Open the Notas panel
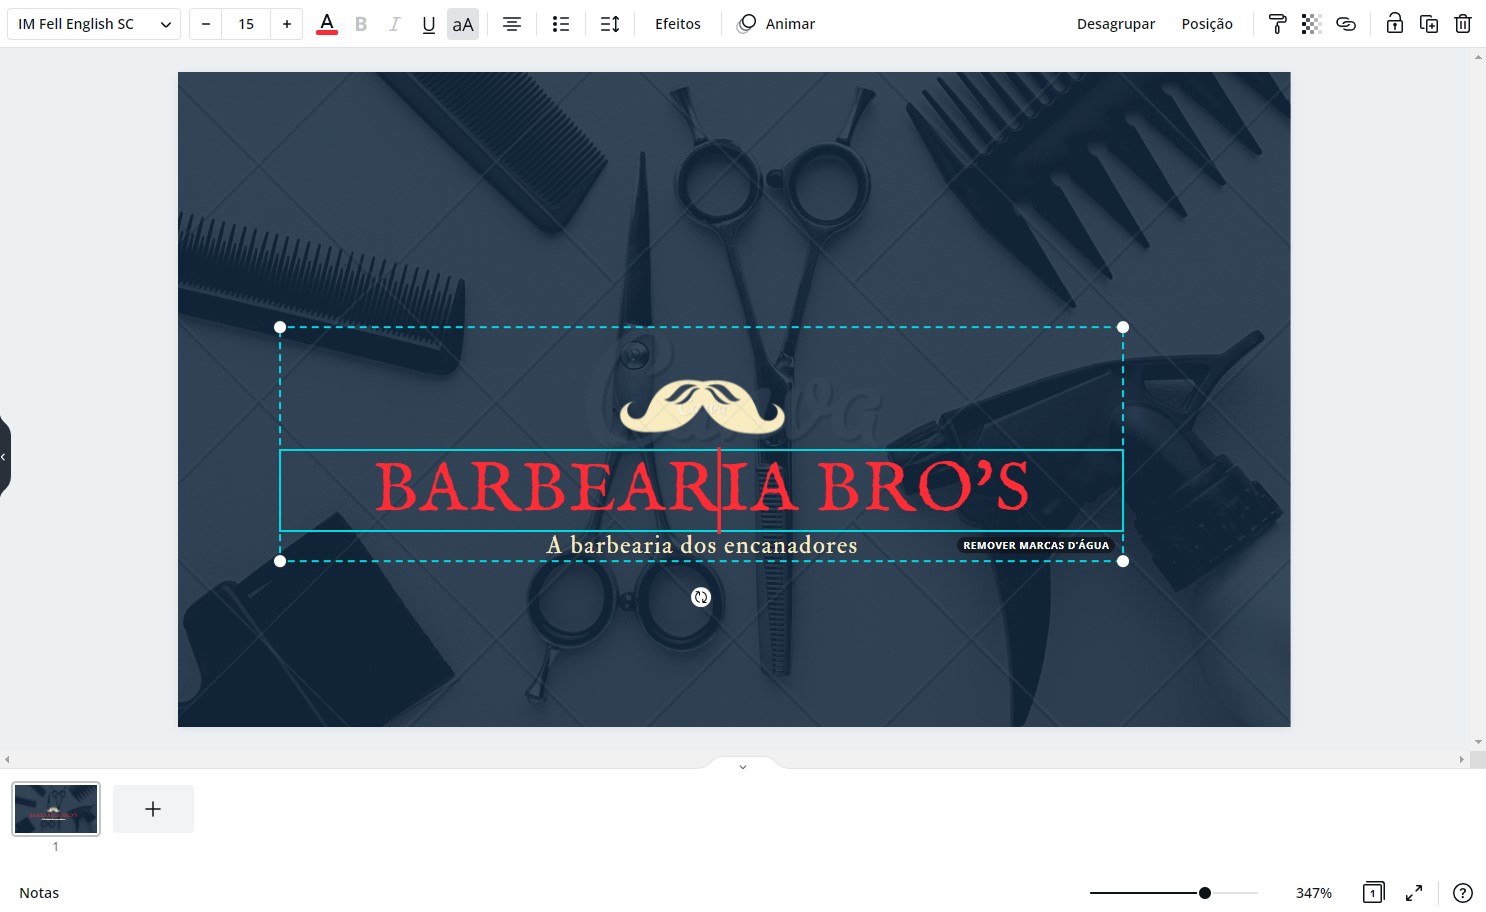1486x912 pixels. pyautogui.click(x=39, y=893)
